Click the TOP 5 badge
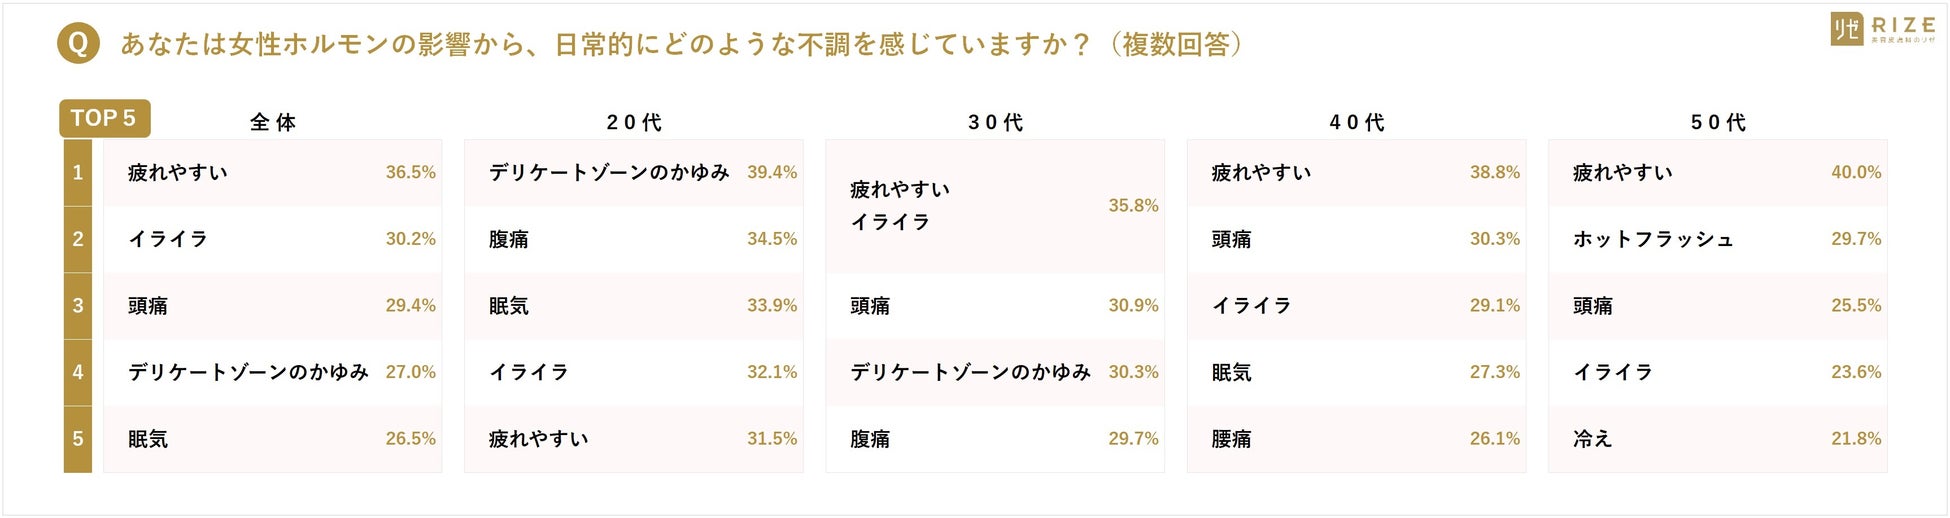The height and width of the screenshot is (518, 1950). point(104,118)
